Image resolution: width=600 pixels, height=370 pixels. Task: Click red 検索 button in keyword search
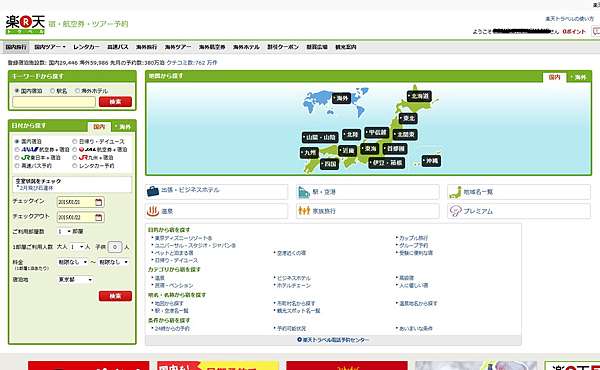pos(115,102)
